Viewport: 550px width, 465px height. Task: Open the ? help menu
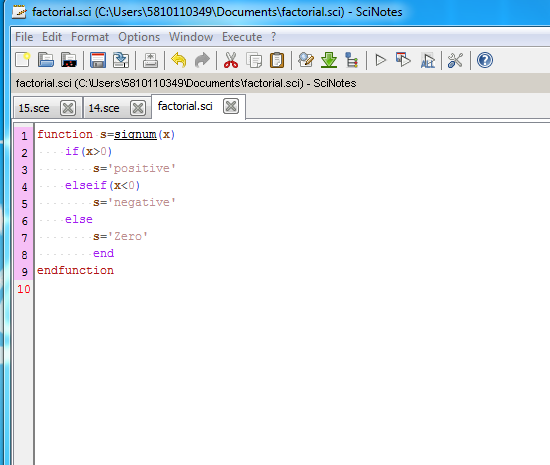(274, 37)
